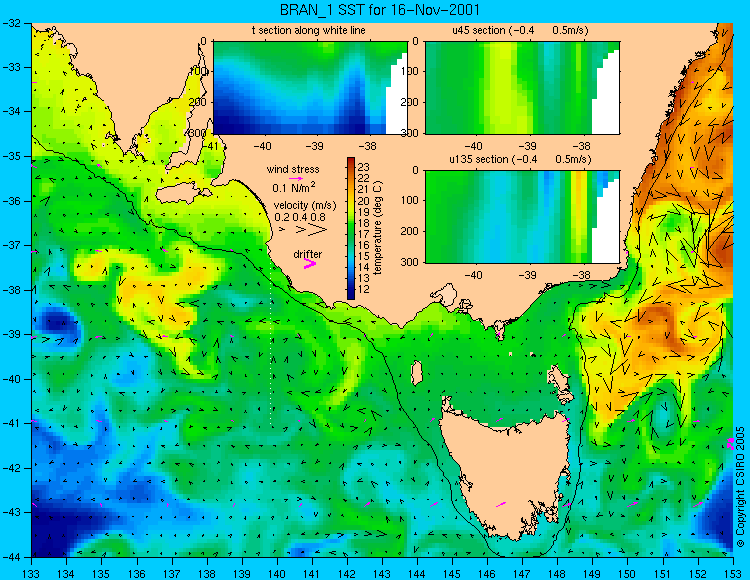750x580 pixels.
Task: Click the main map latitude label "-36"
Action: [x=11, y=201]
